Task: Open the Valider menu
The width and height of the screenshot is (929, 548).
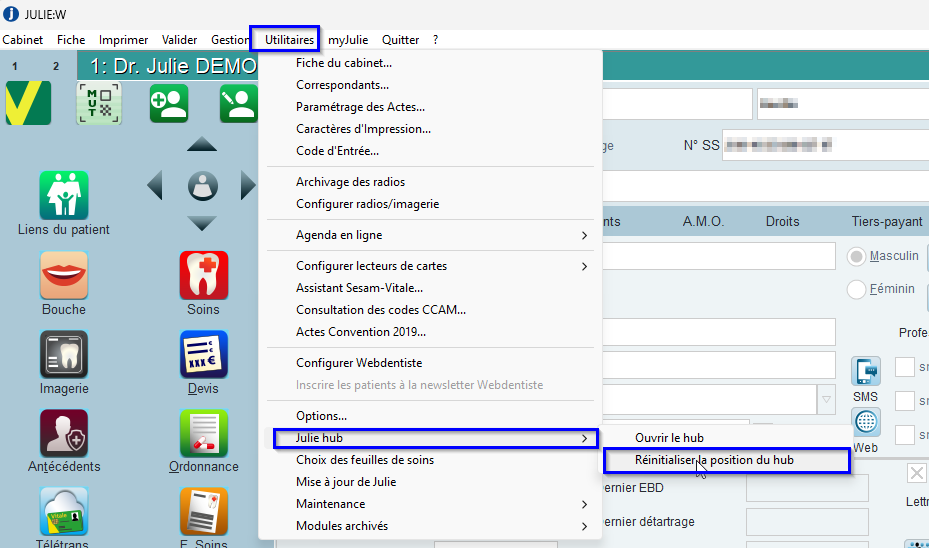Action: tap(180, 40)
